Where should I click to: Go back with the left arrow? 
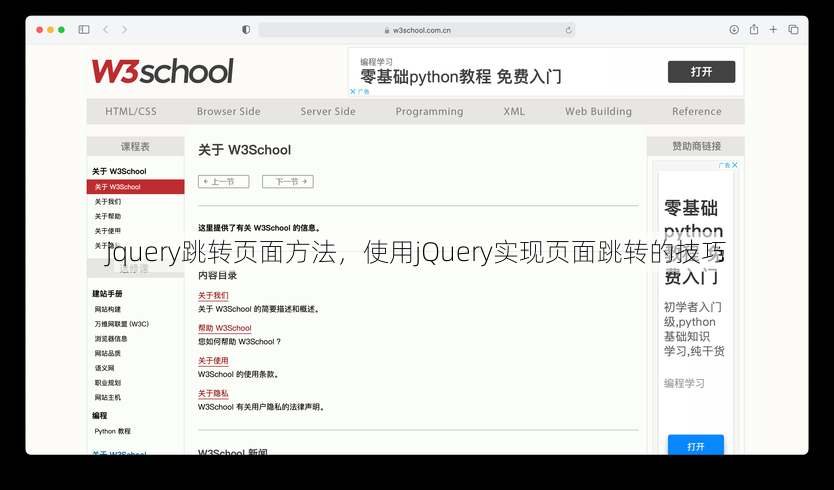pos(105,30)
